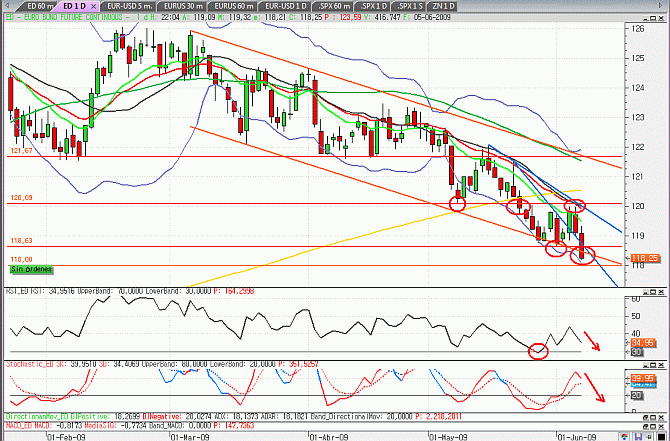The height and width of the screenshot is (441, 670).
Task: Restore the DirectionalMov indicator pane
Action: [x=646, y=417]
